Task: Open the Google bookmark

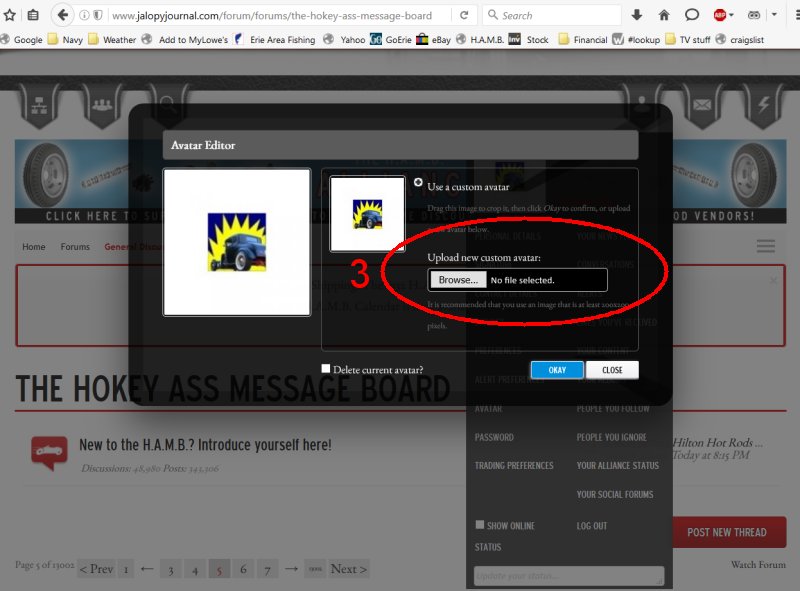Action: pyautogui.click(x=21, y=40)
